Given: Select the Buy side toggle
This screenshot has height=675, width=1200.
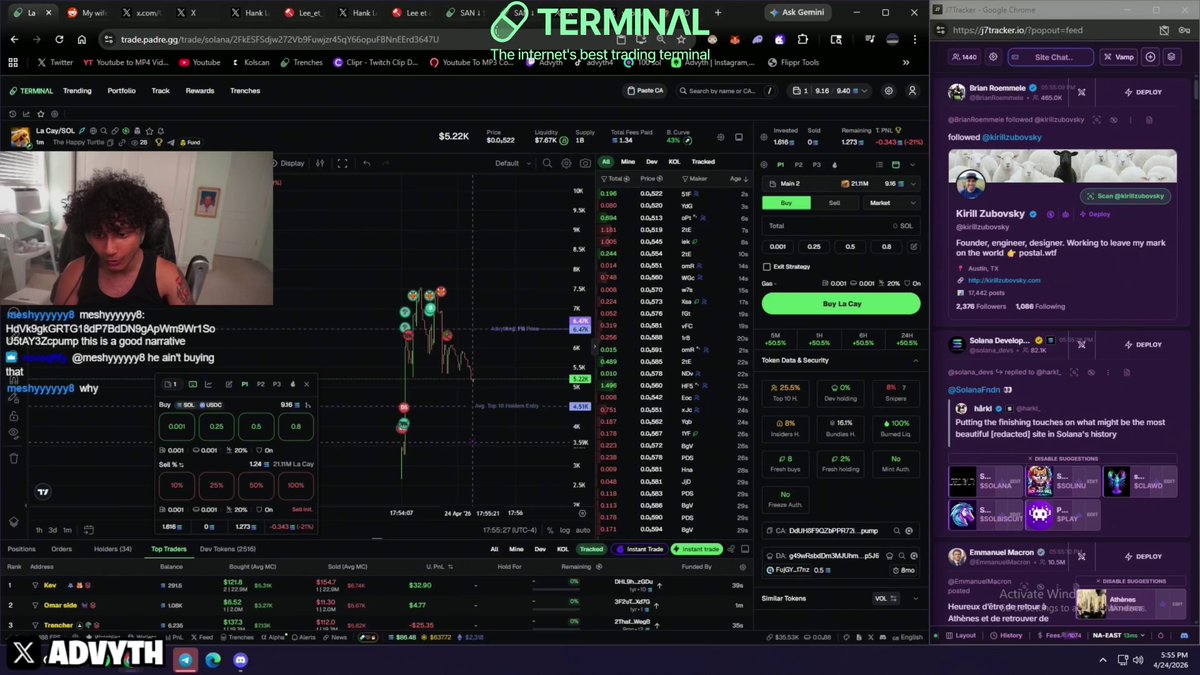Looking at the screenshot, I should [x=786, y=202].
